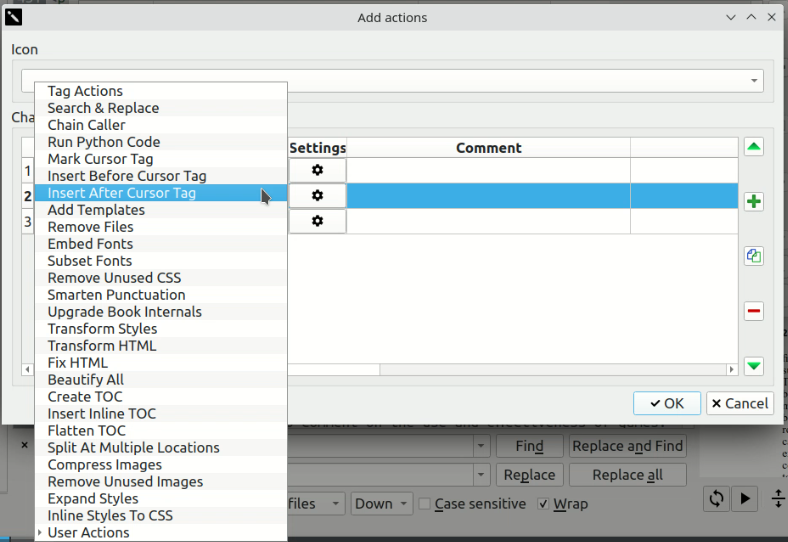Confirm dialog with the OK button

[666, 403]
